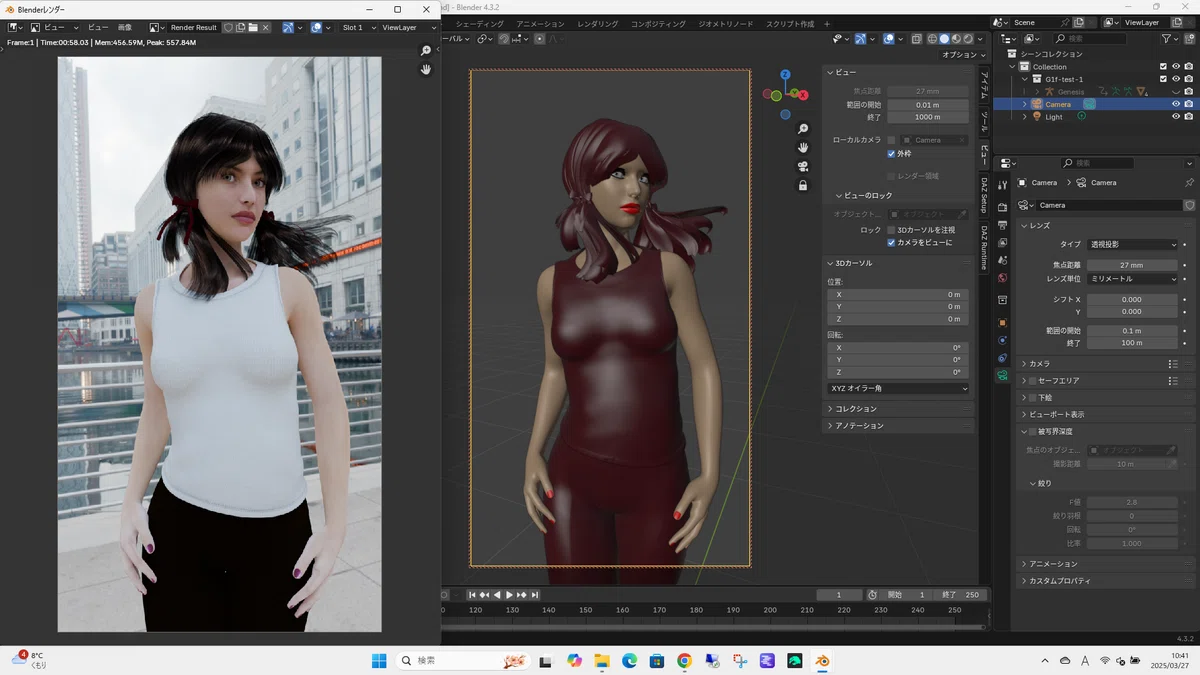1200x675 pixels.
Task: Open オプション dropdown in viewport
Action: click(x=964, y=55)
